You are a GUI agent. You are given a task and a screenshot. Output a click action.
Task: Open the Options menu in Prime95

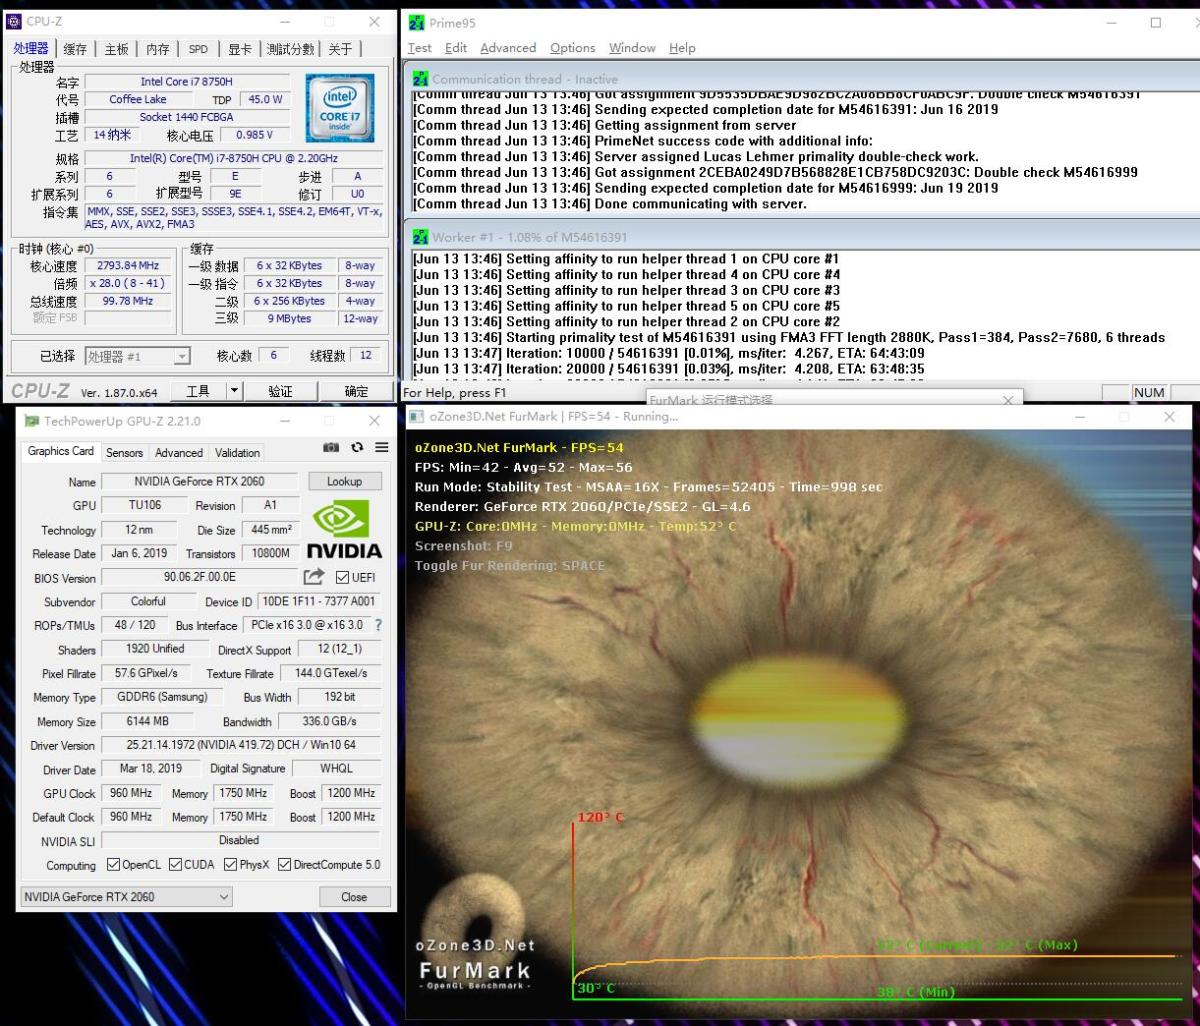pyautogui.click(x=572, y=48)
